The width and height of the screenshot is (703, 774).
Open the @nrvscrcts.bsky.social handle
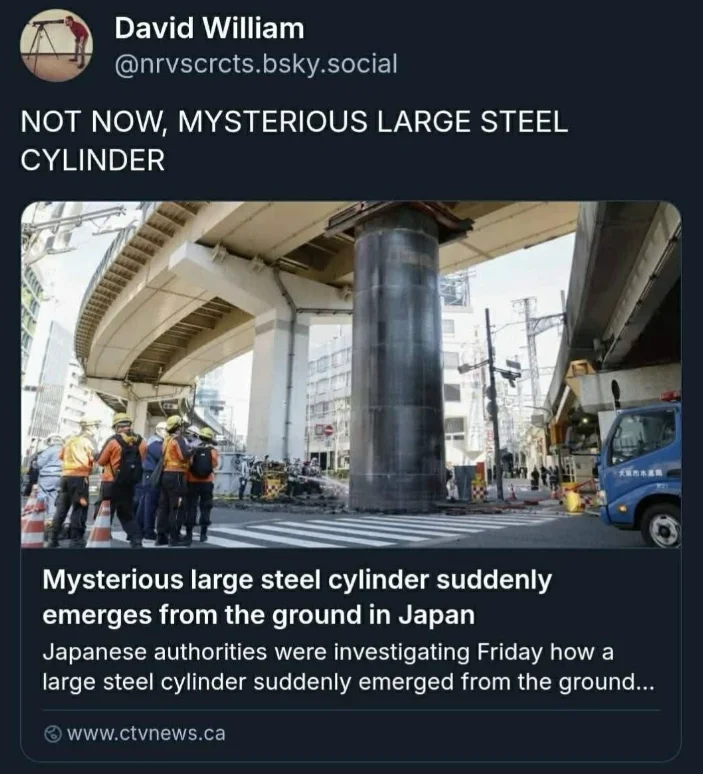tap(256, 64)
